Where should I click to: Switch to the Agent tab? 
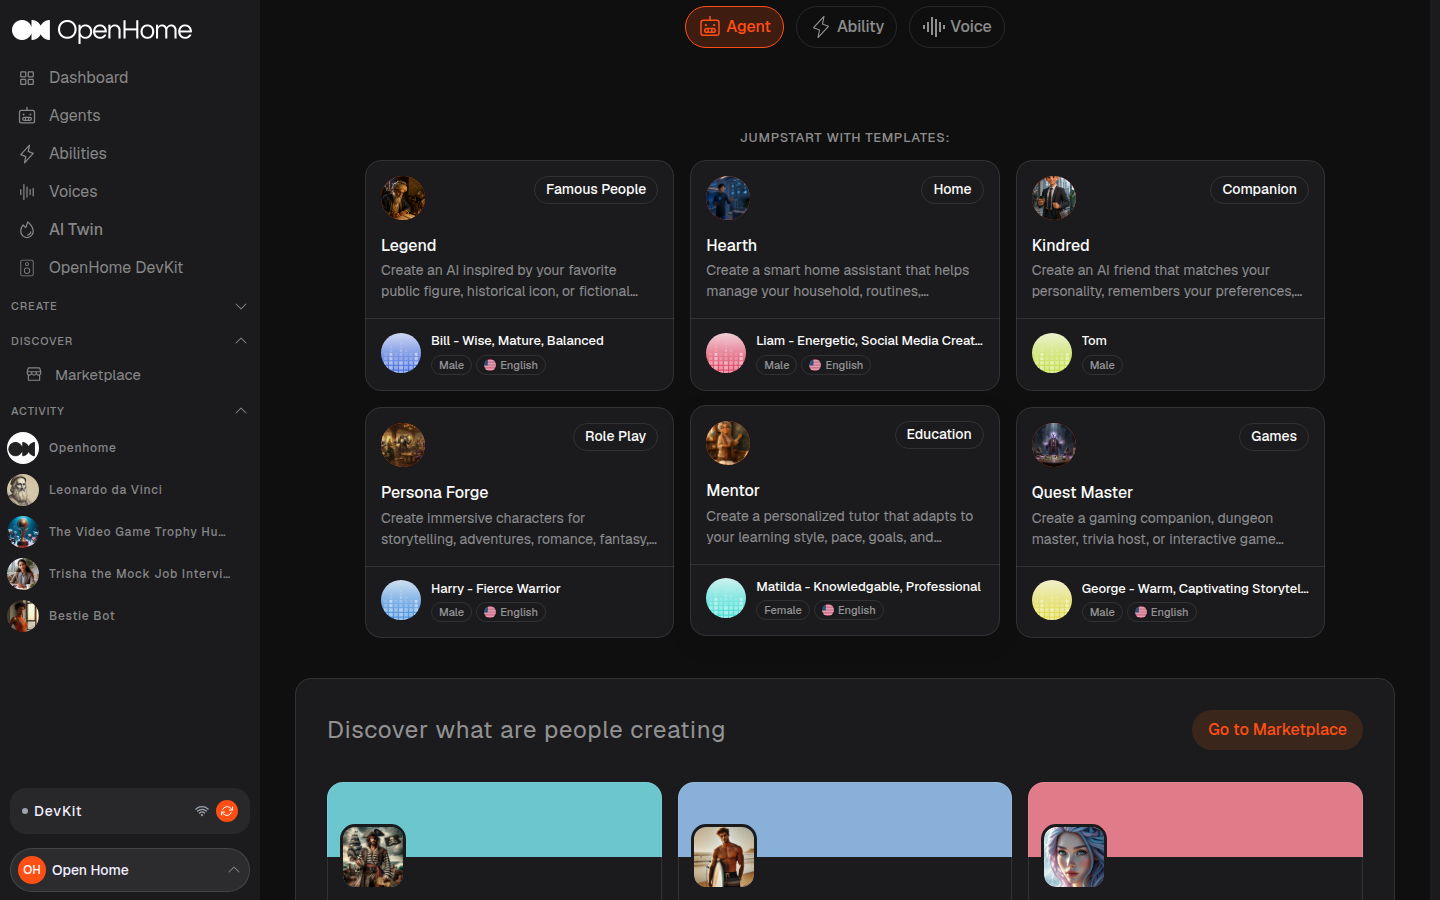pyautogui.click(x=734, y=27)
